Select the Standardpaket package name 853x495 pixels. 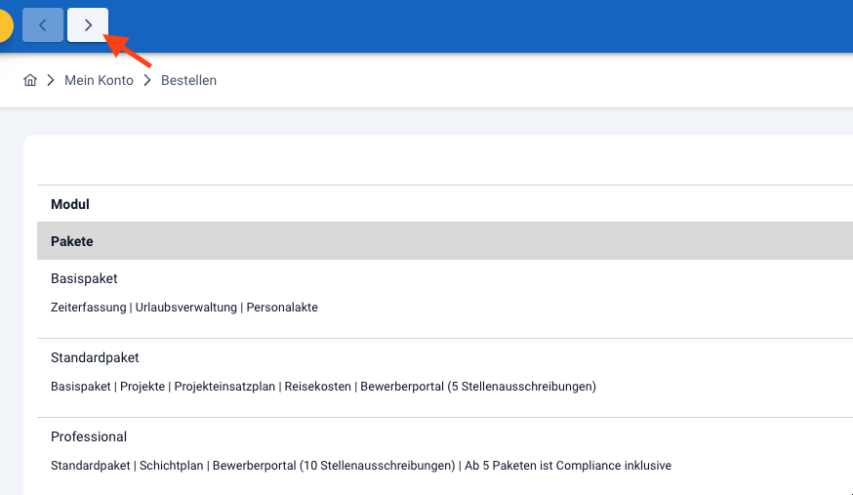pos(95,357)
